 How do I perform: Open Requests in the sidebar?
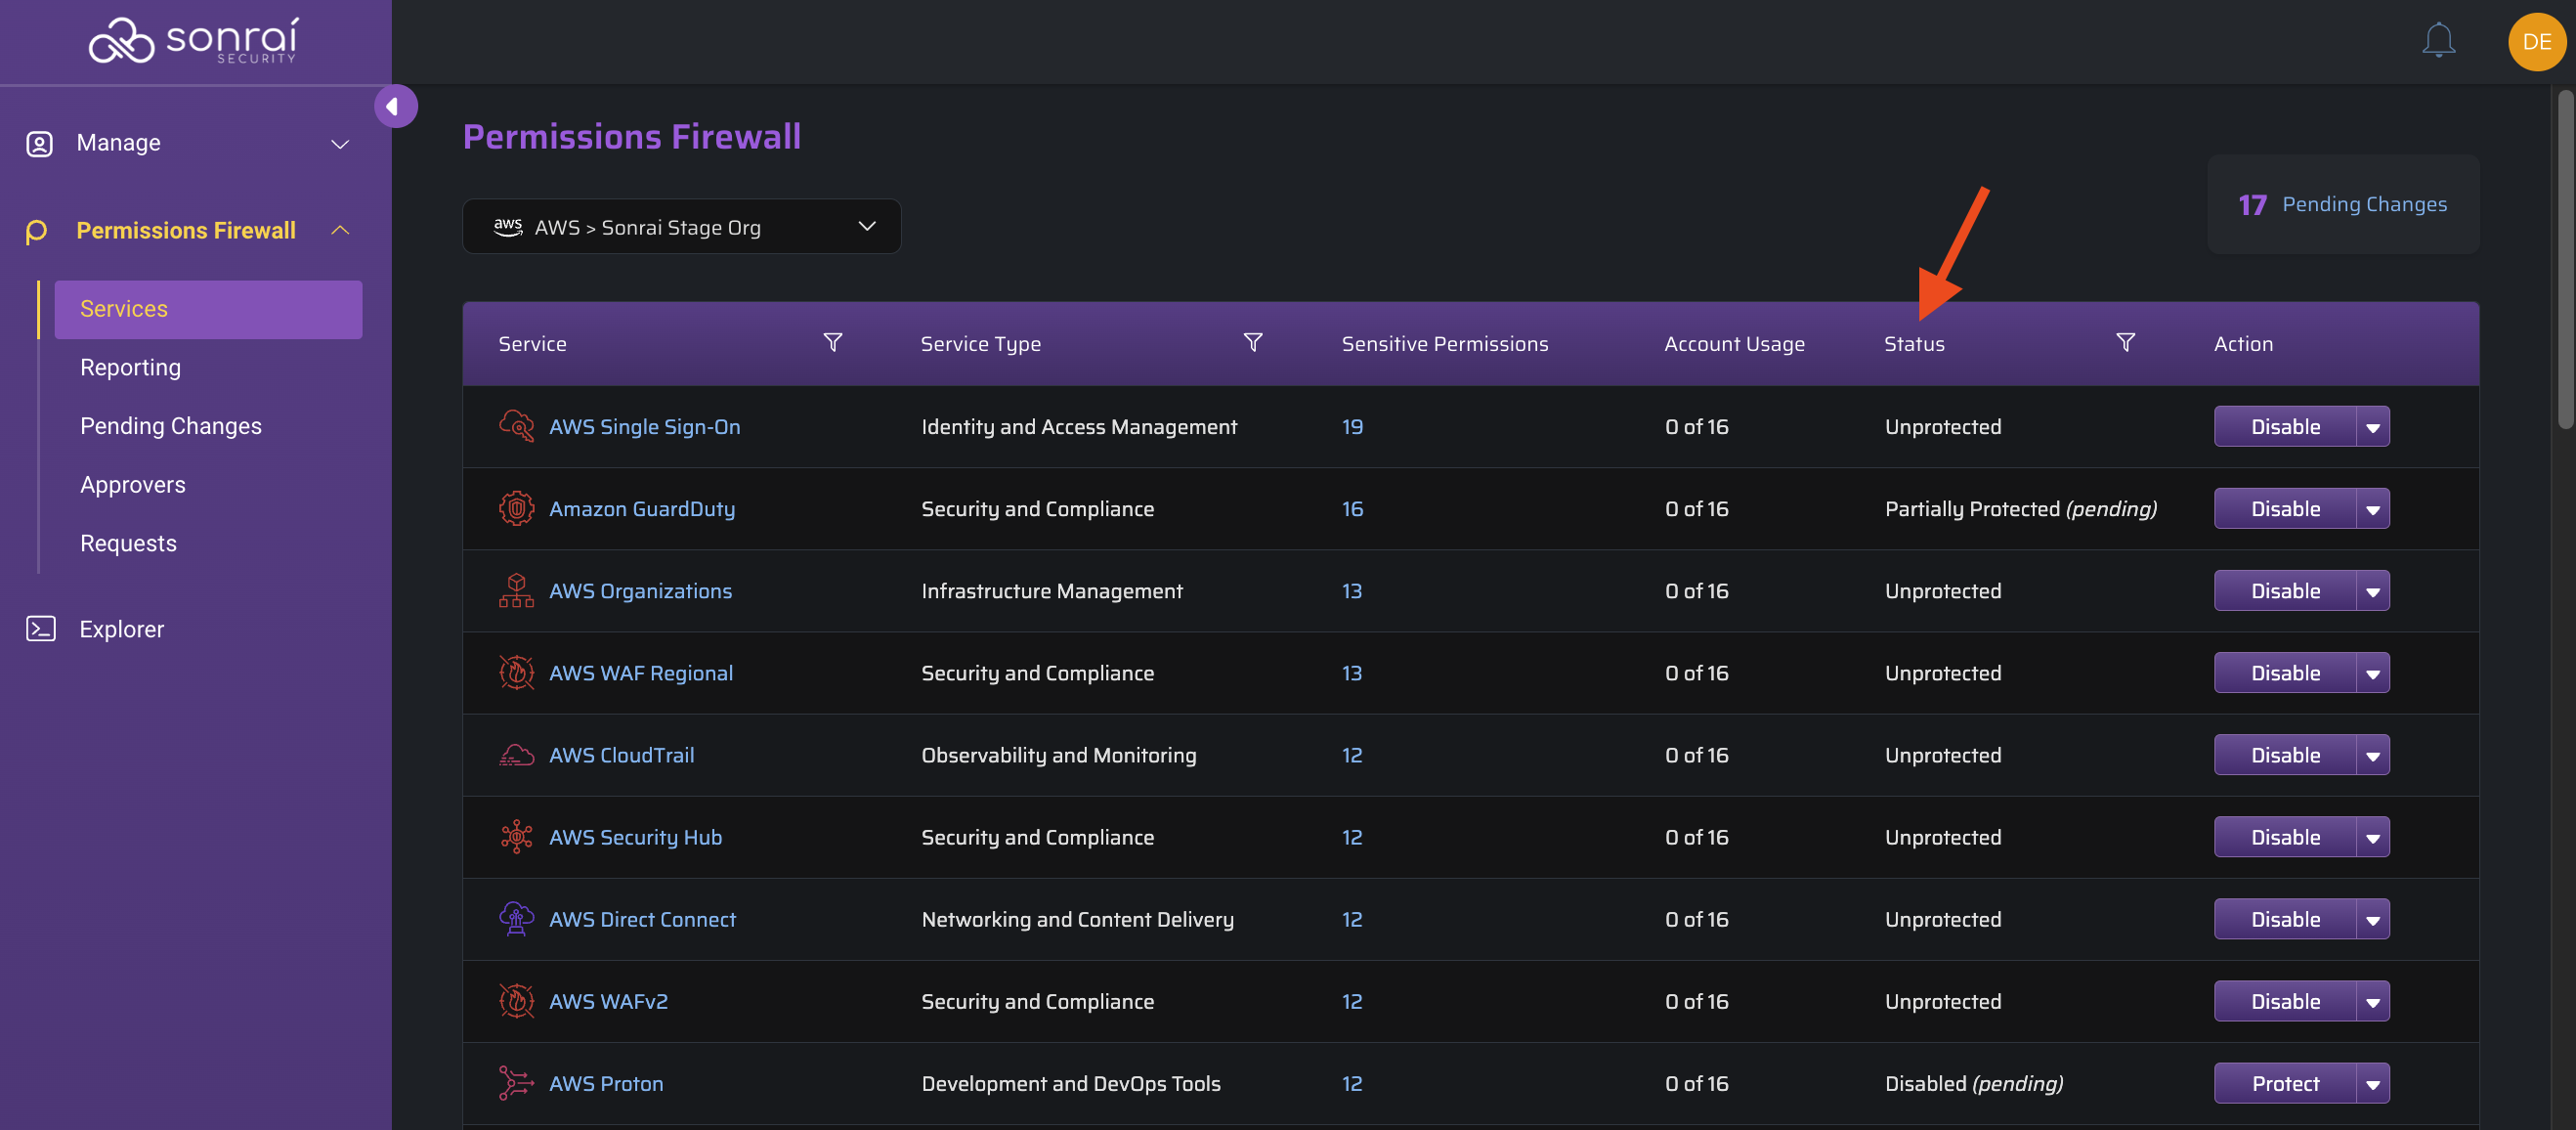[128, 543]
